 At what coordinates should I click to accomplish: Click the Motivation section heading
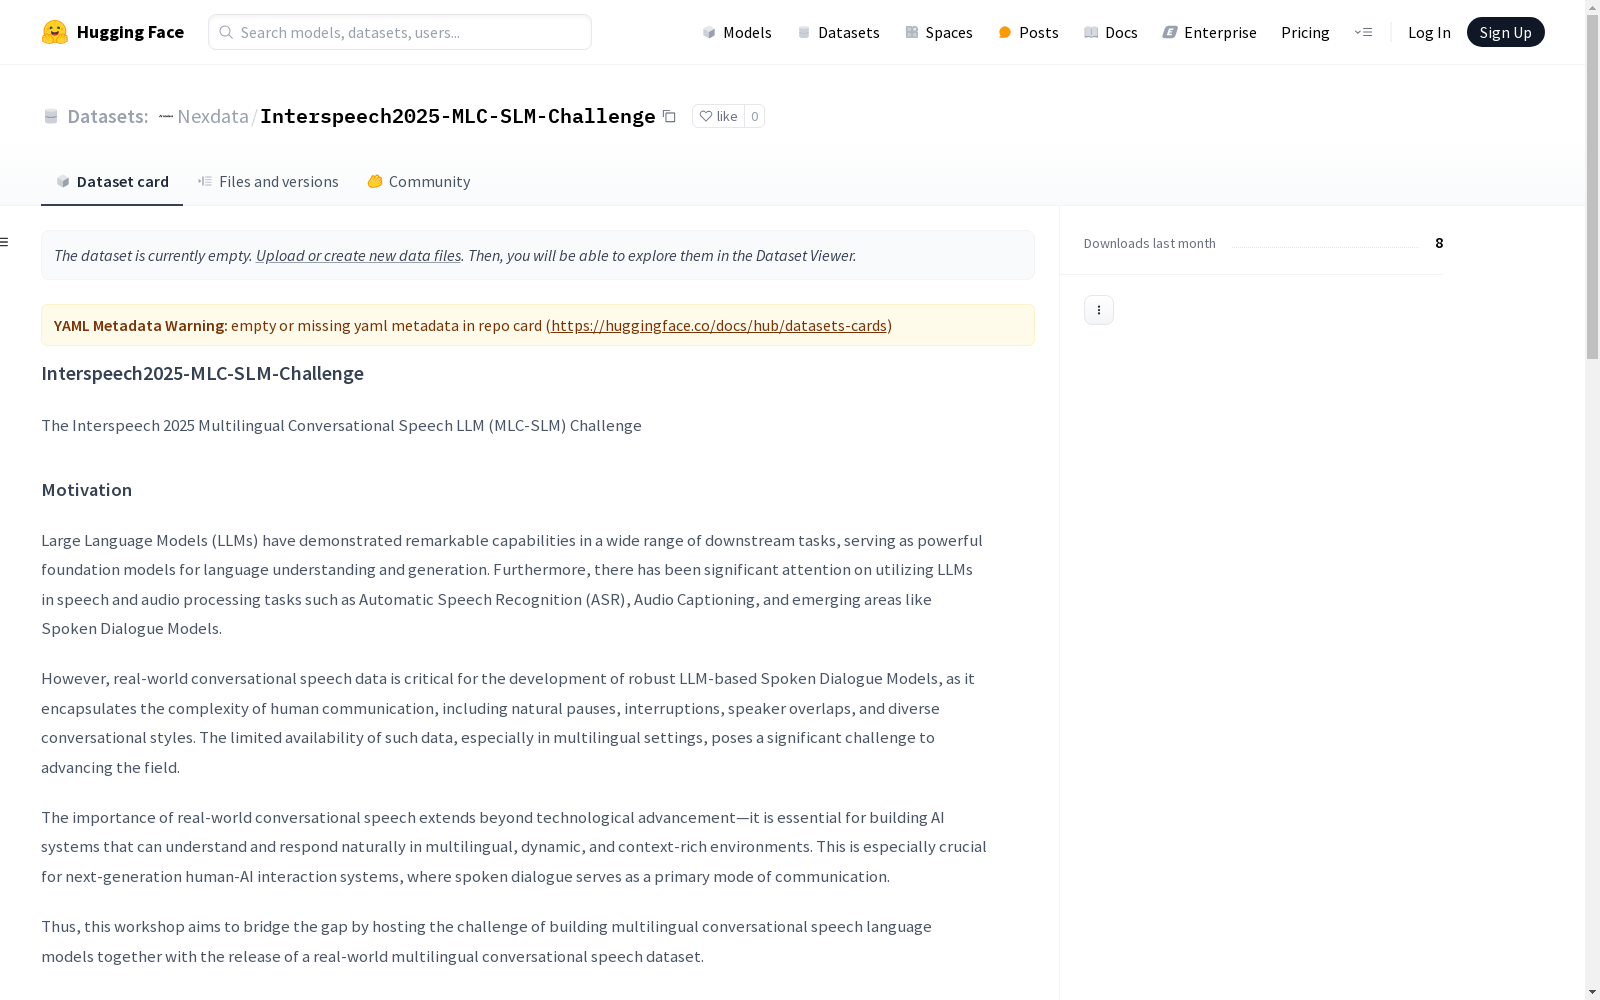86,490
